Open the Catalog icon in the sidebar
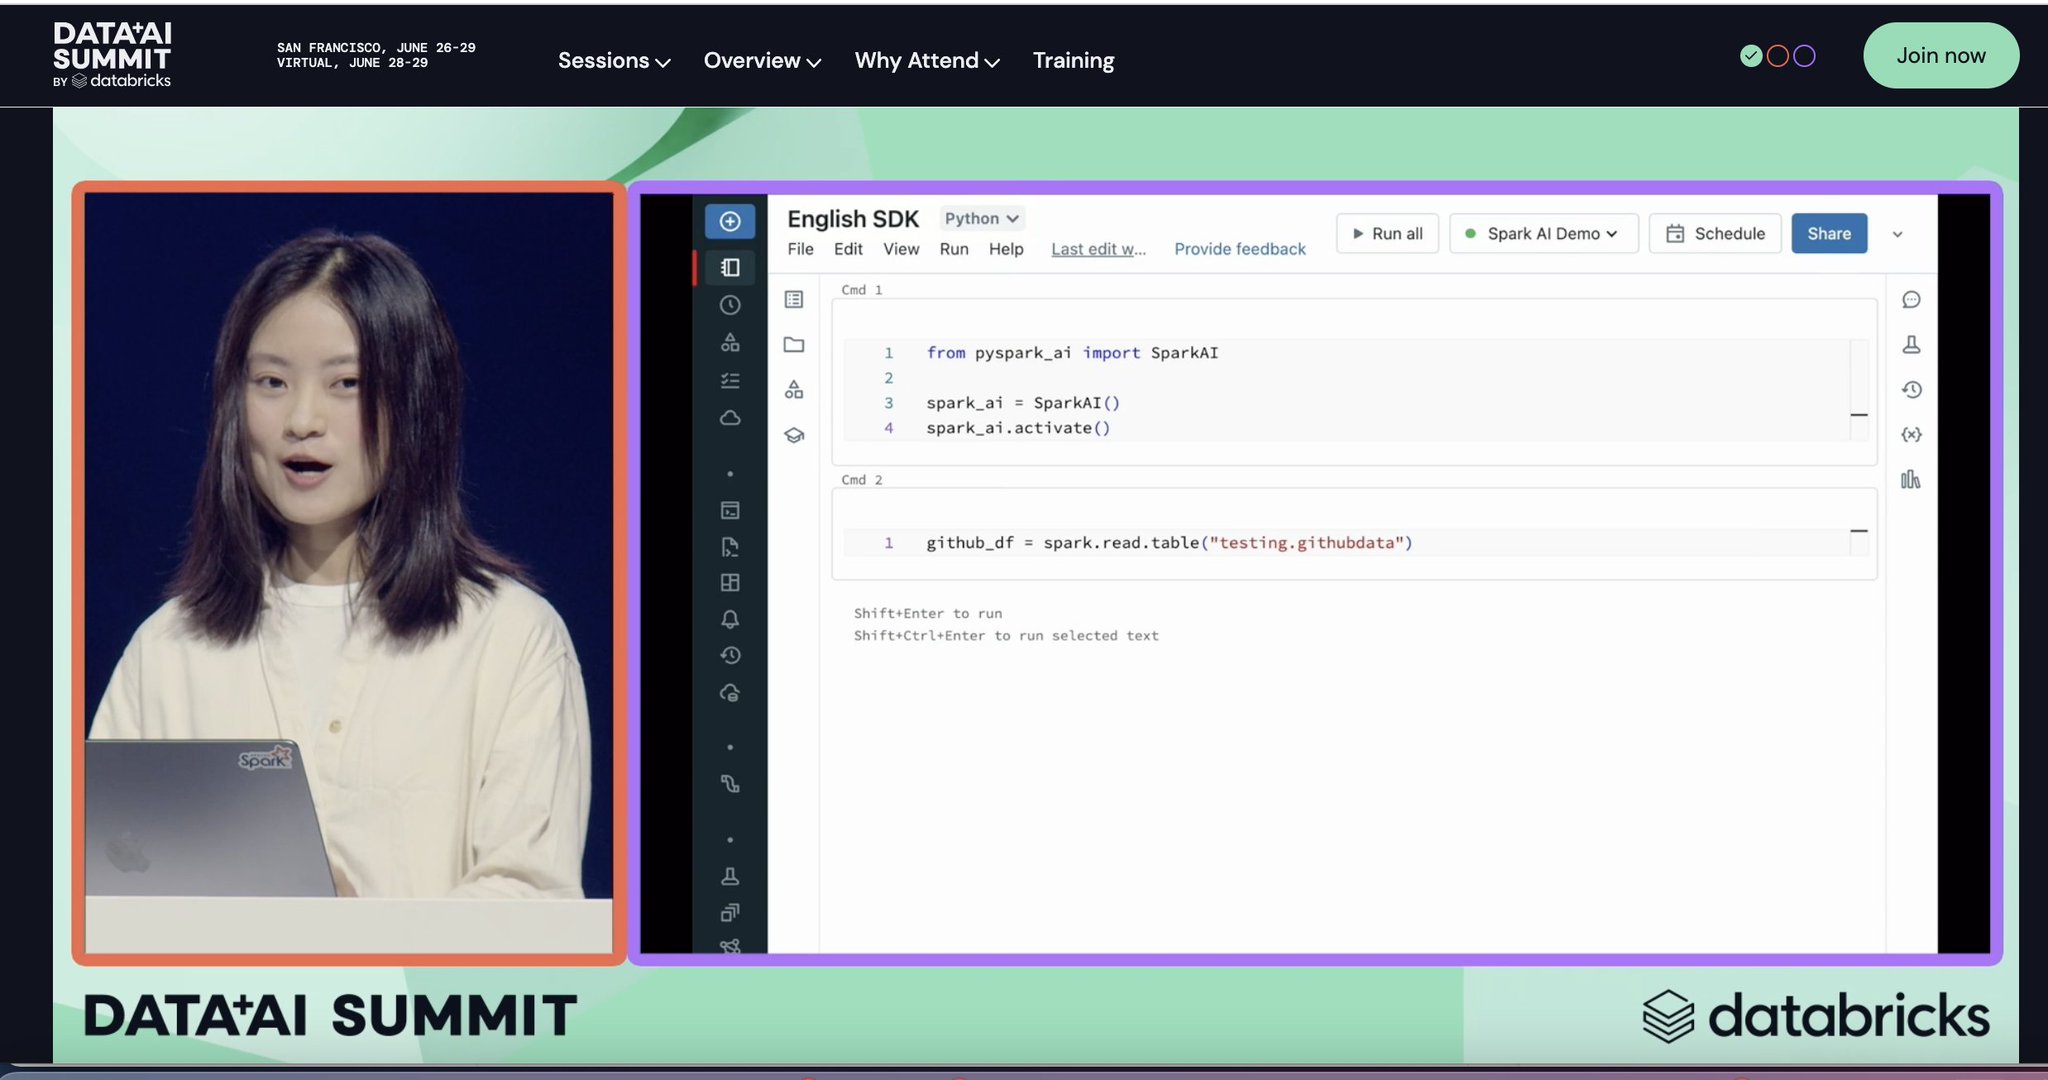The width and height of the screenshot is (2048, 1080). [x=730, y=343]
